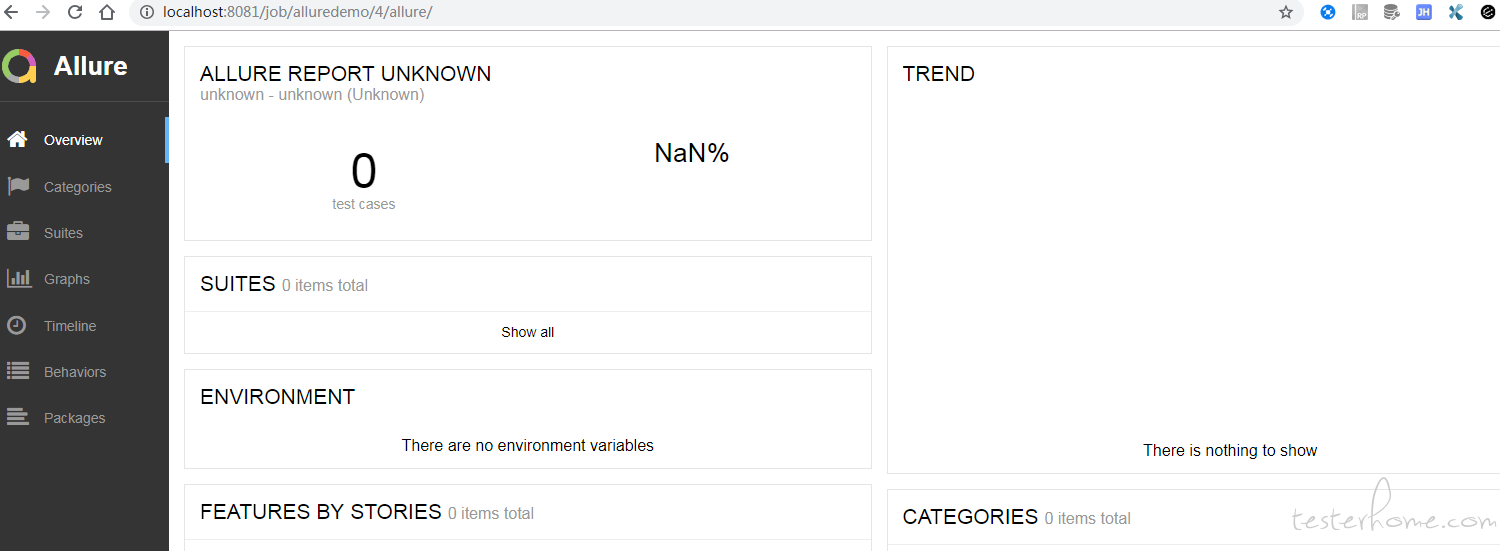
Task: Open the Overview menu item
Action: point(84,140)
